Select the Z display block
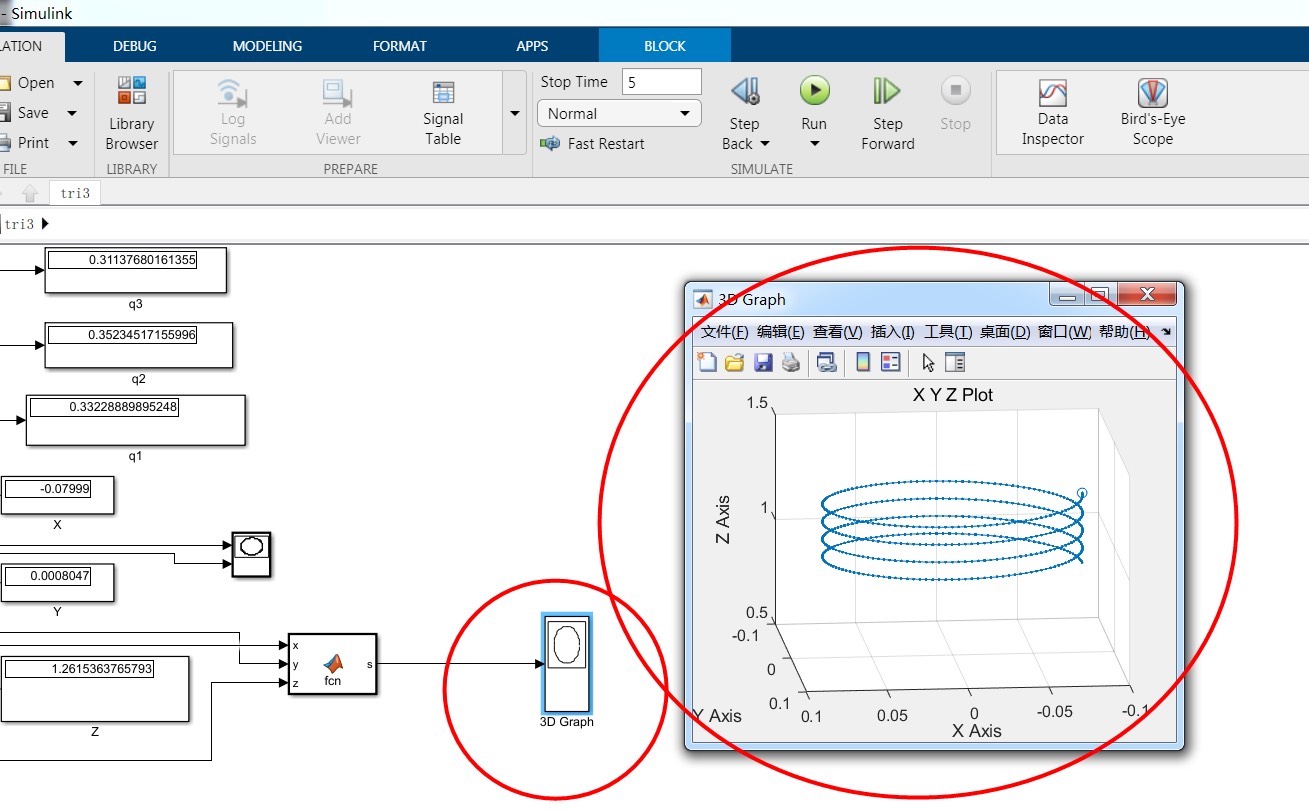 coord(94,688)
